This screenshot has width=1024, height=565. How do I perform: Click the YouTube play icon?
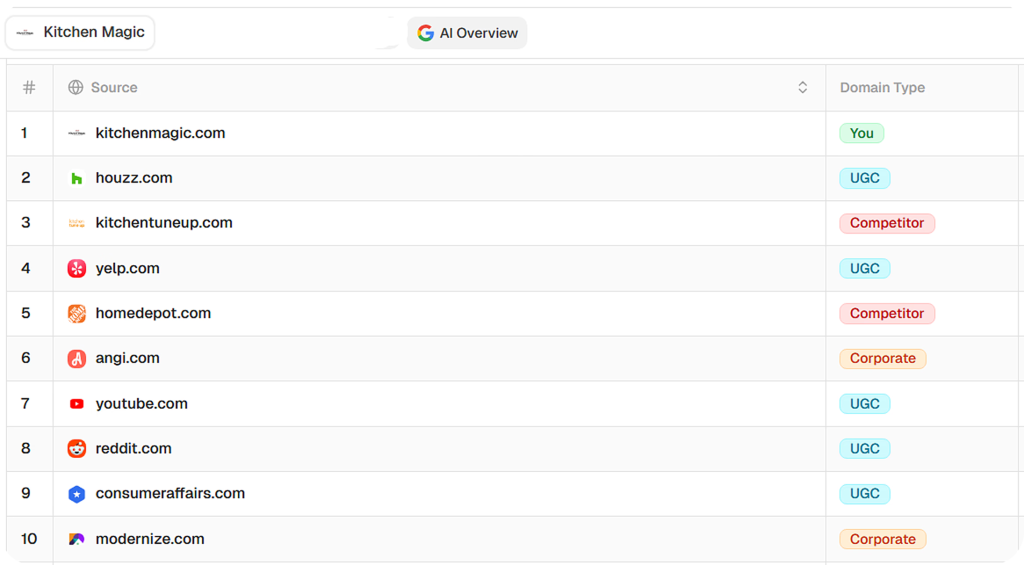coord(77,404)
